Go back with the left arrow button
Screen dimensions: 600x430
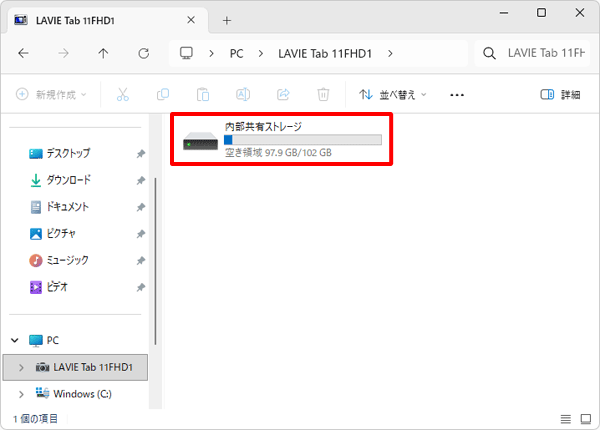23,53
